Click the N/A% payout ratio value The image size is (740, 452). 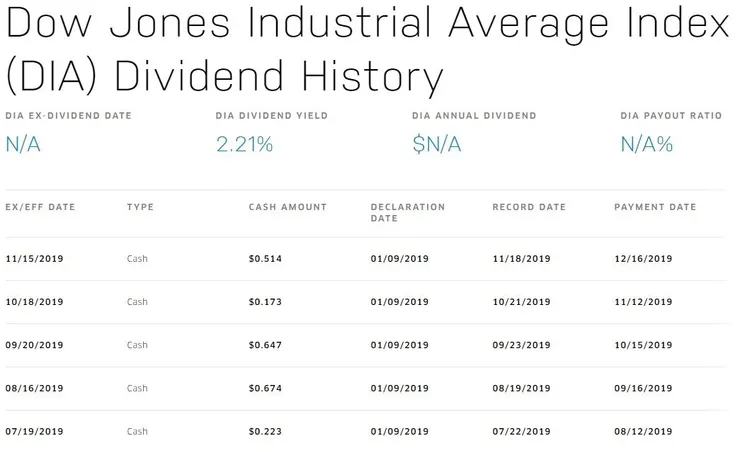pos(647,144)
